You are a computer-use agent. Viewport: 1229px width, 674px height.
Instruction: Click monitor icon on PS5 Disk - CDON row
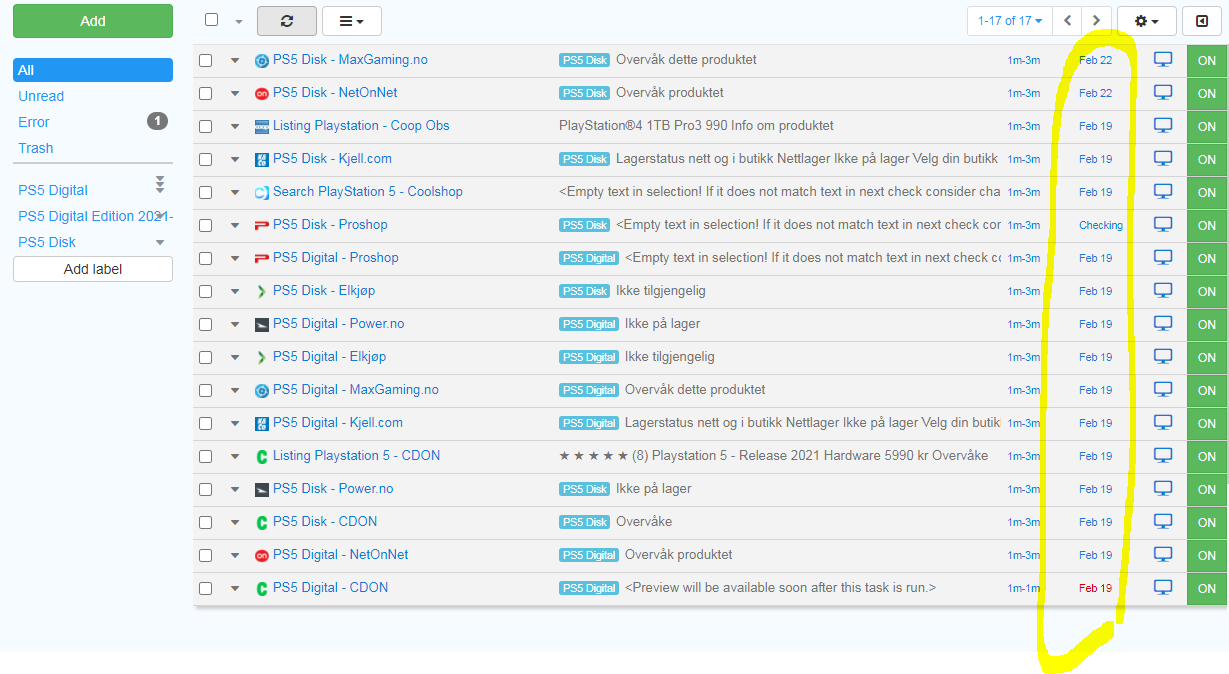tap(1163, 522)
